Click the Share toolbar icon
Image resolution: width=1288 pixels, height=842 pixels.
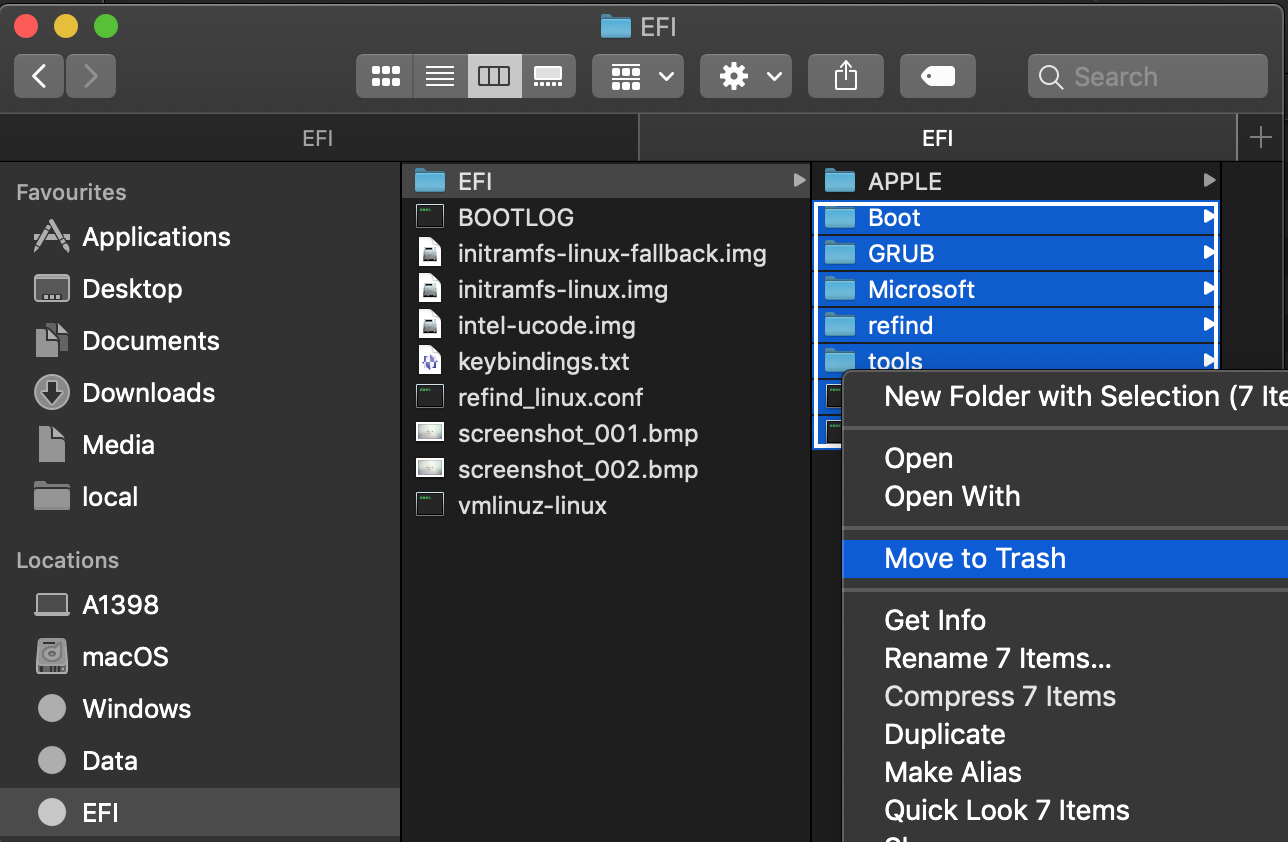pyautogui.click(x=846, y=76)
